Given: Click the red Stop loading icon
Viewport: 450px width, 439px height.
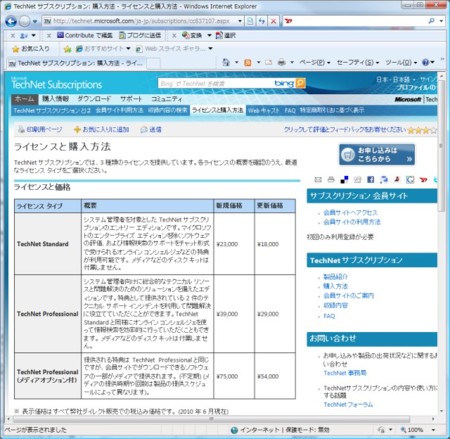Looking at the screenshot, I should 273,21.
